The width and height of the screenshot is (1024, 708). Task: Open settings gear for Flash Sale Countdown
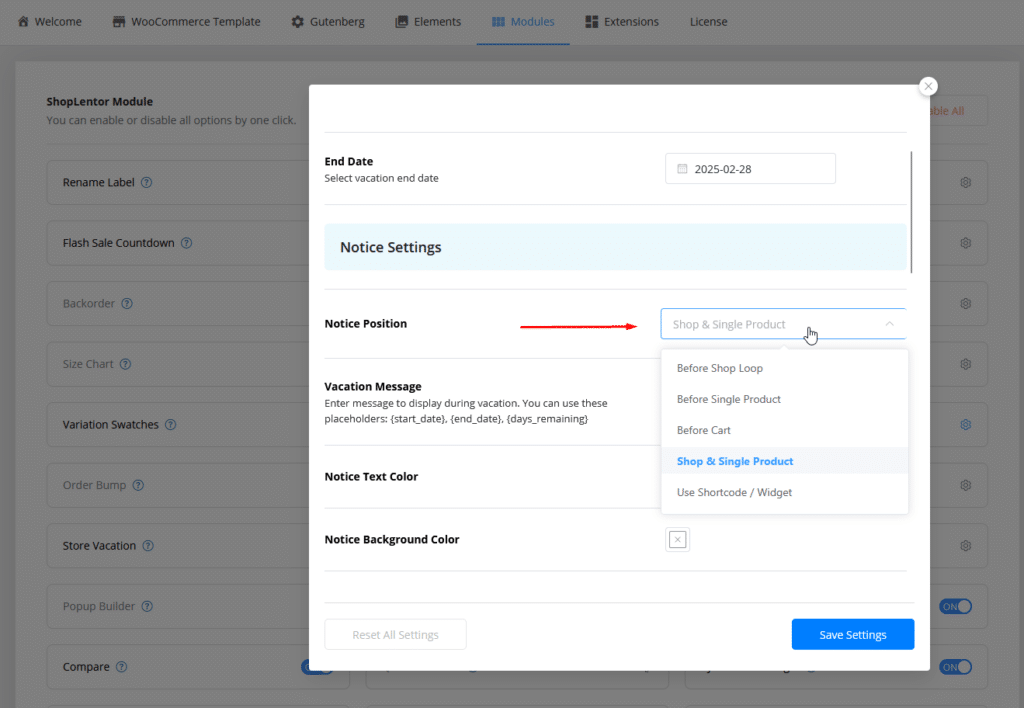965,243
